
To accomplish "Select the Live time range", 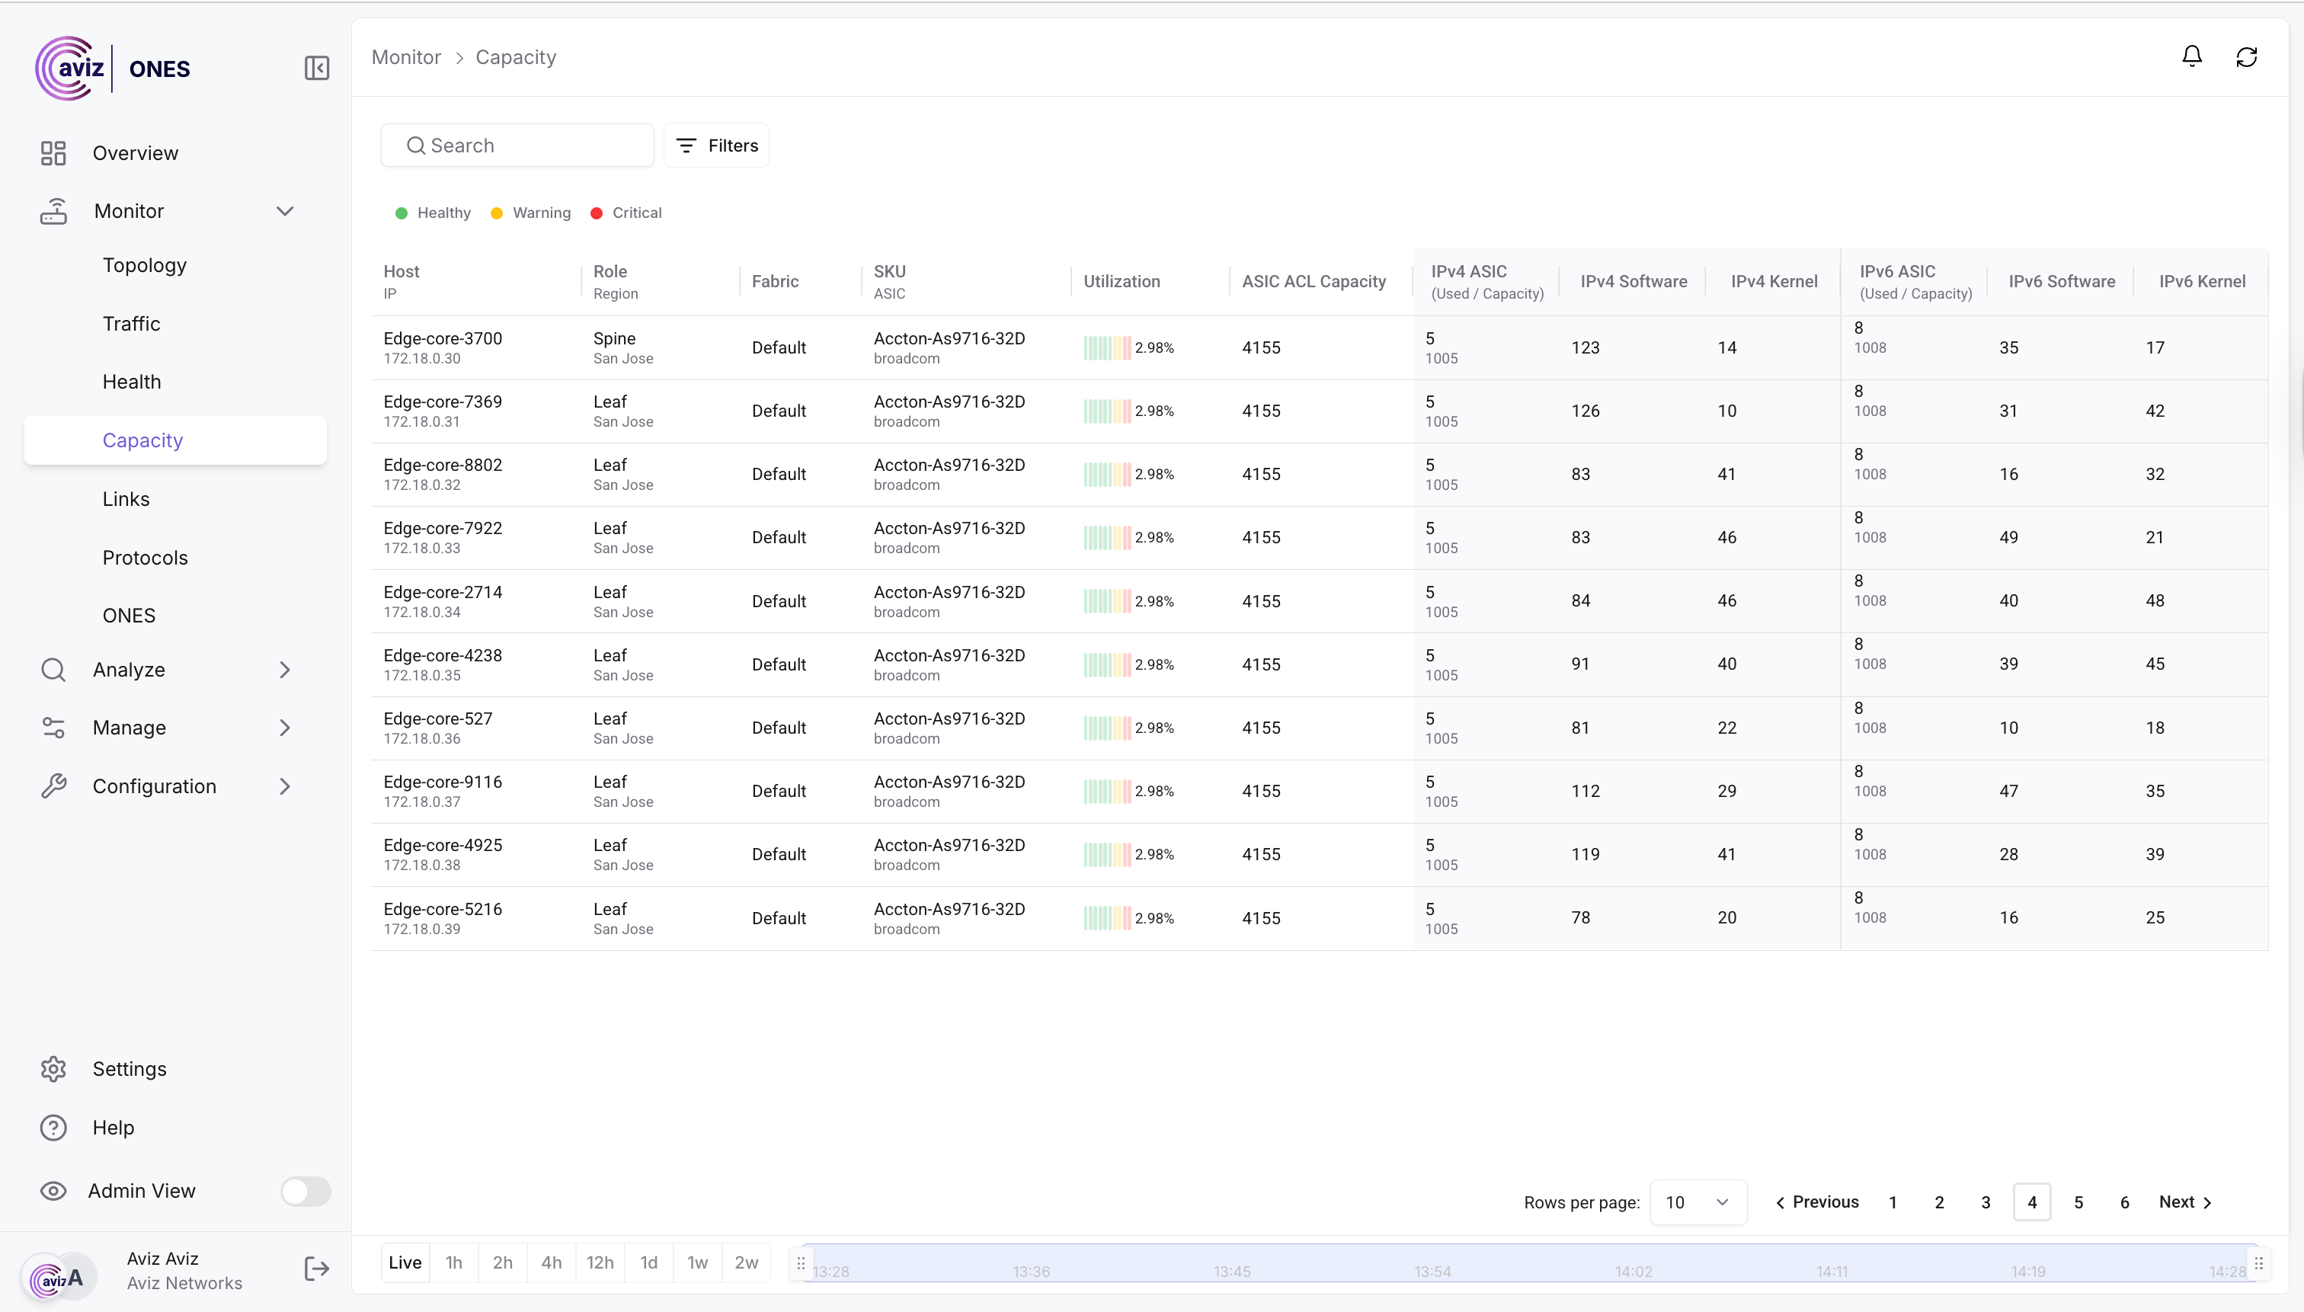I will tap(405, 1263).
